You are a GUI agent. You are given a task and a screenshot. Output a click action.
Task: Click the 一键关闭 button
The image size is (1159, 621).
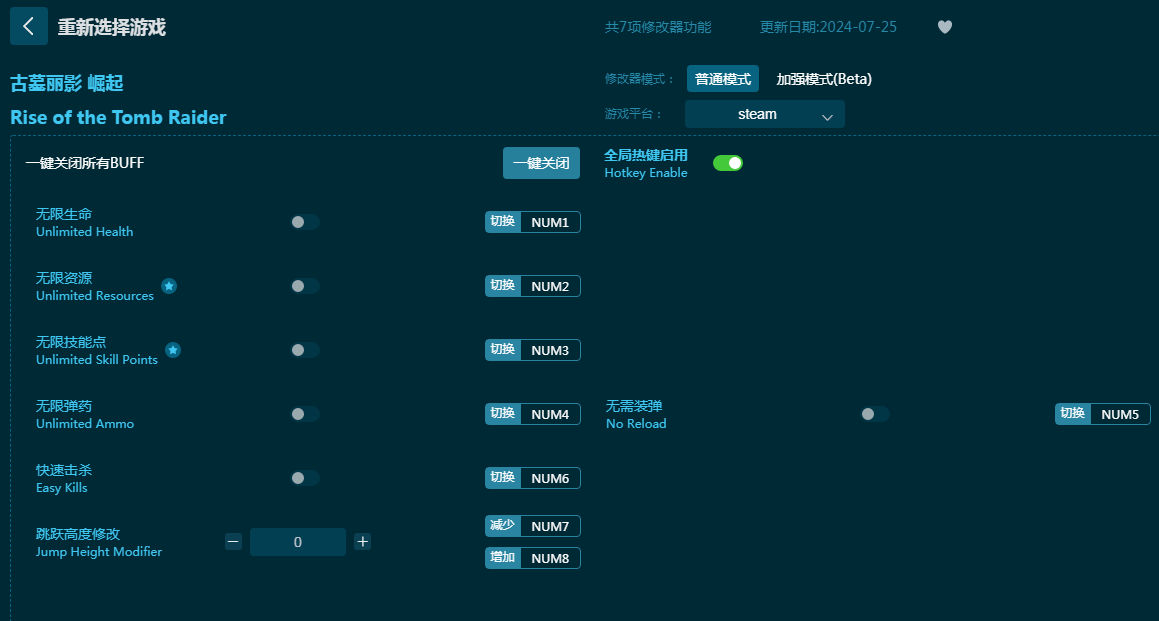pos(542,163)
